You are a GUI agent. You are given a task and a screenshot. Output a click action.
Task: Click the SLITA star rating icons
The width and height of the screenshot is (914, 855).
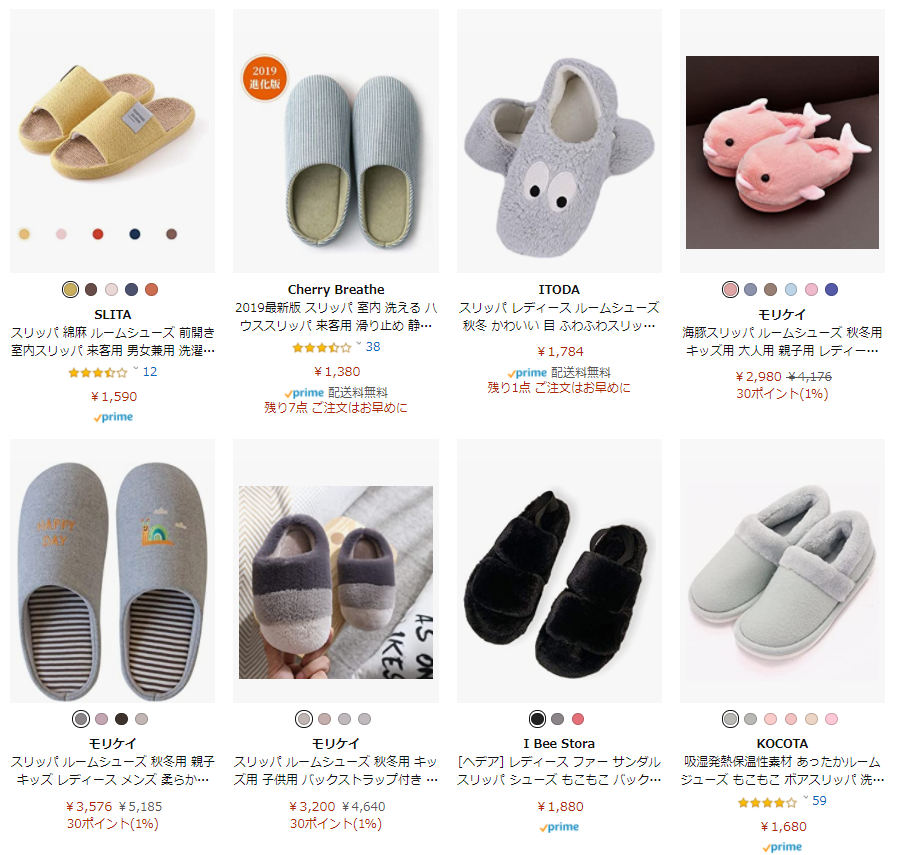(97, 372)
